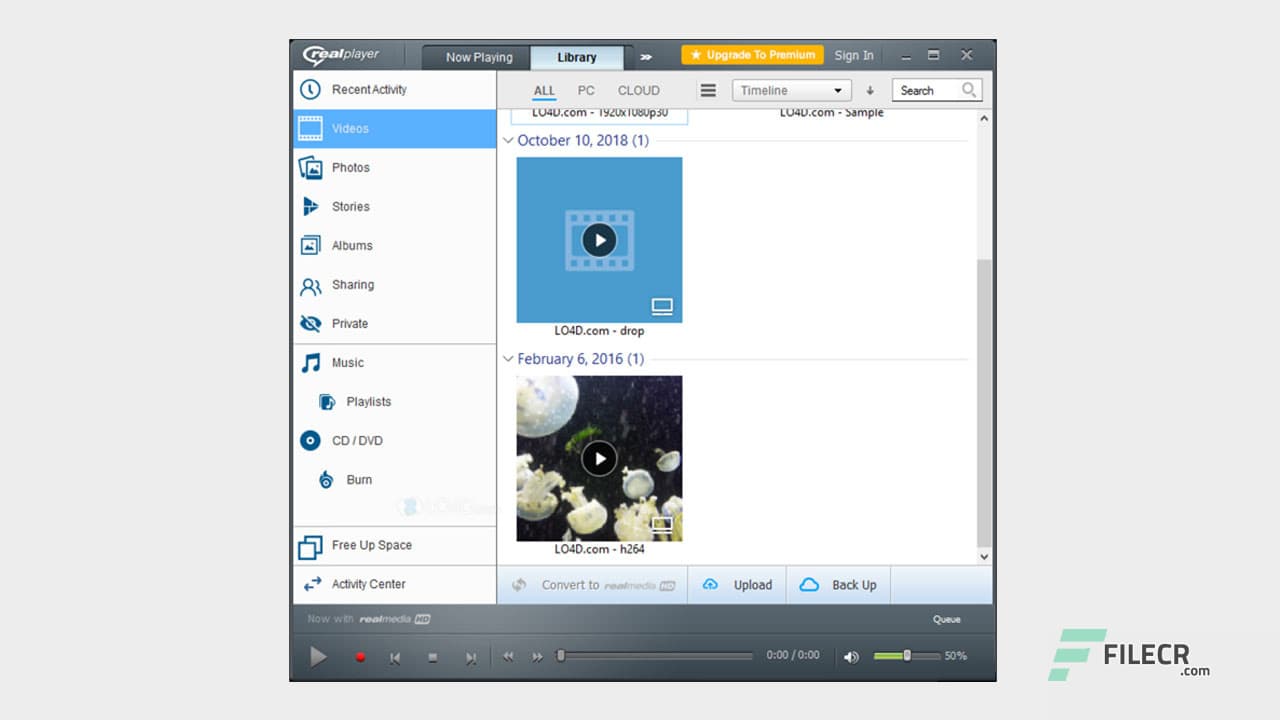Click the Upgrade To Premium button

[x=751, y=55]
